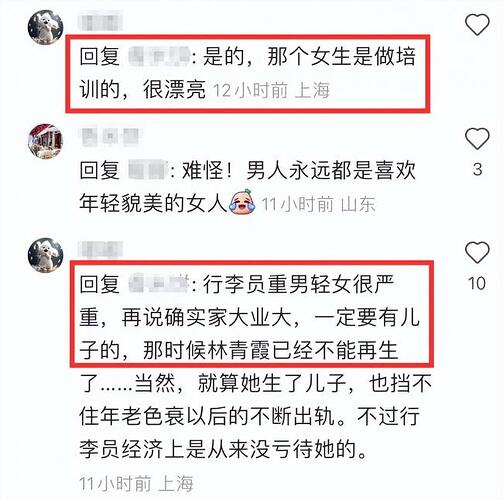Tap the crying-laughing emoji after 女人
Viewport: 503px width, 500px height.
coord(242,202)
